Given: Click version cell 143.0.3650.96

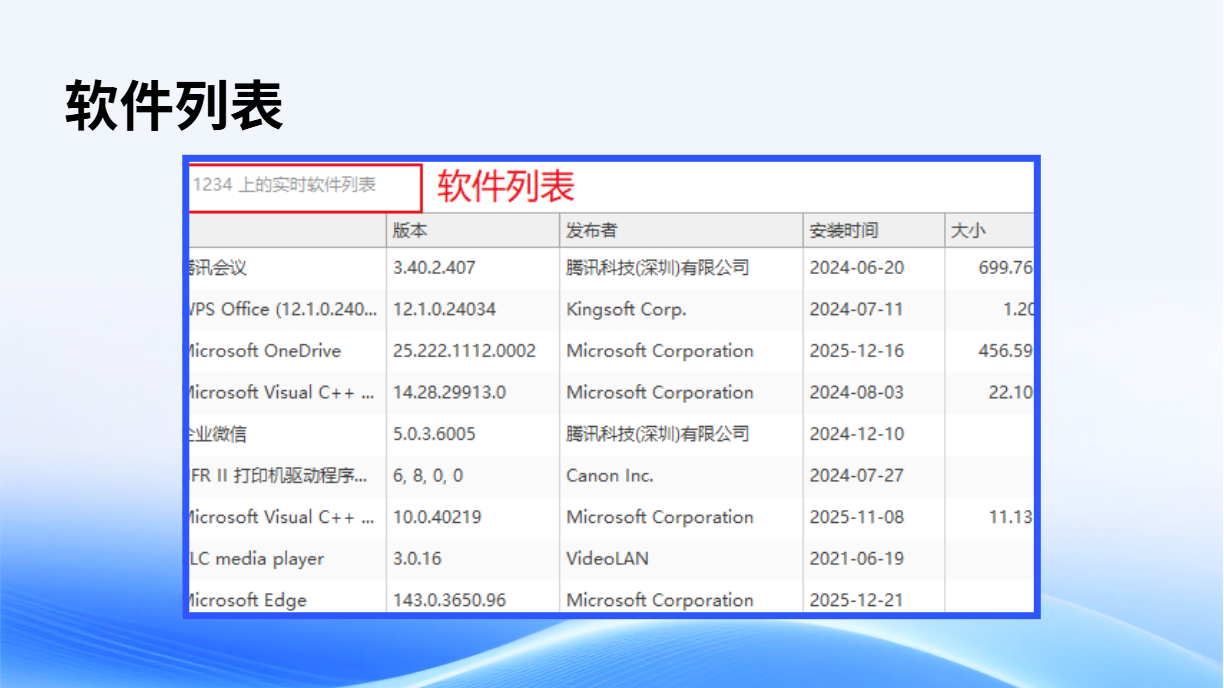Looking at the screenshot, I should click(449, 600).
